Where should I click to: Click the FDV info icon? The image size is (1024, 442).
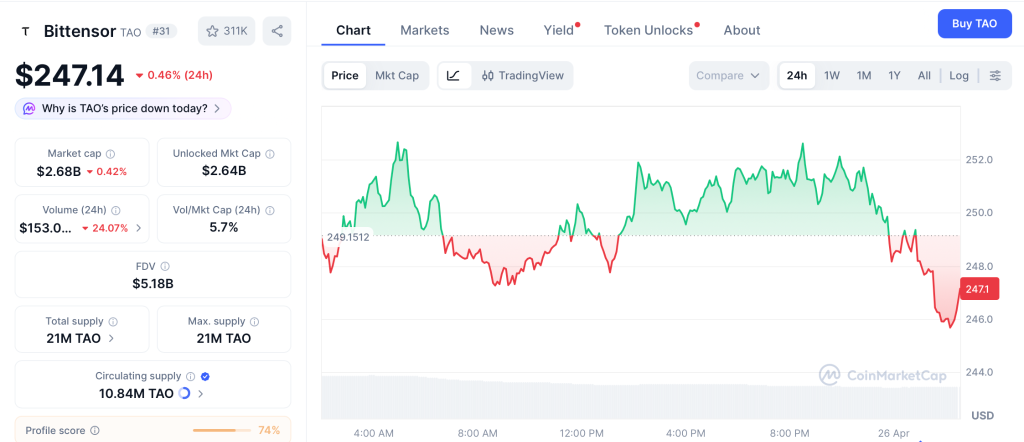point(165,266)
